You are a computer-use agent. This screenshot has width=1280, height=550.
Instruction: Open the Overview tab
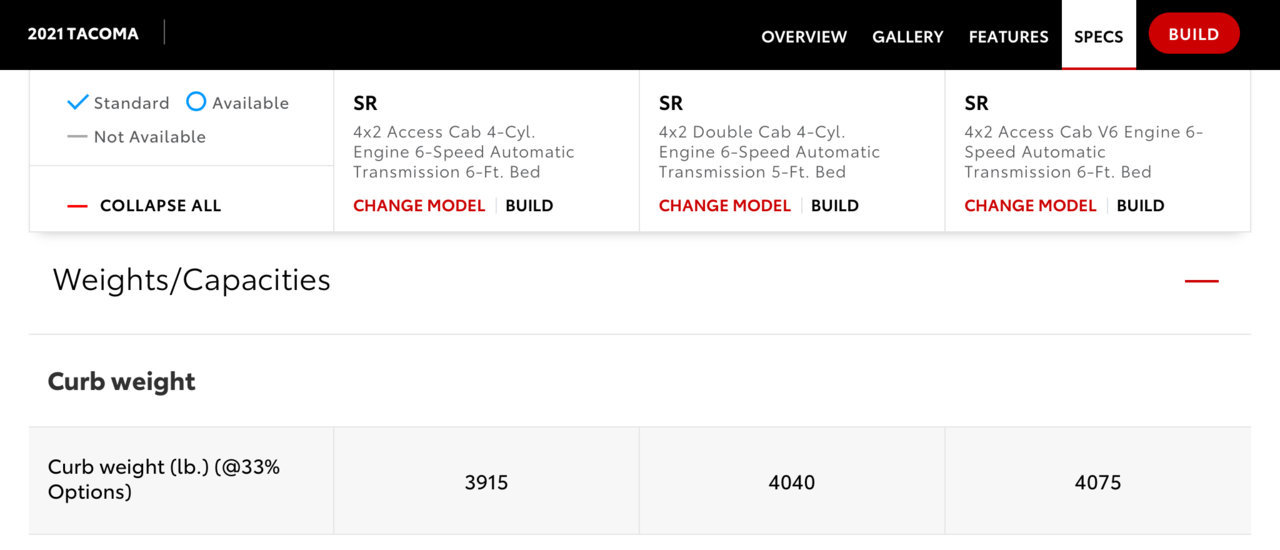pos(804,36)
